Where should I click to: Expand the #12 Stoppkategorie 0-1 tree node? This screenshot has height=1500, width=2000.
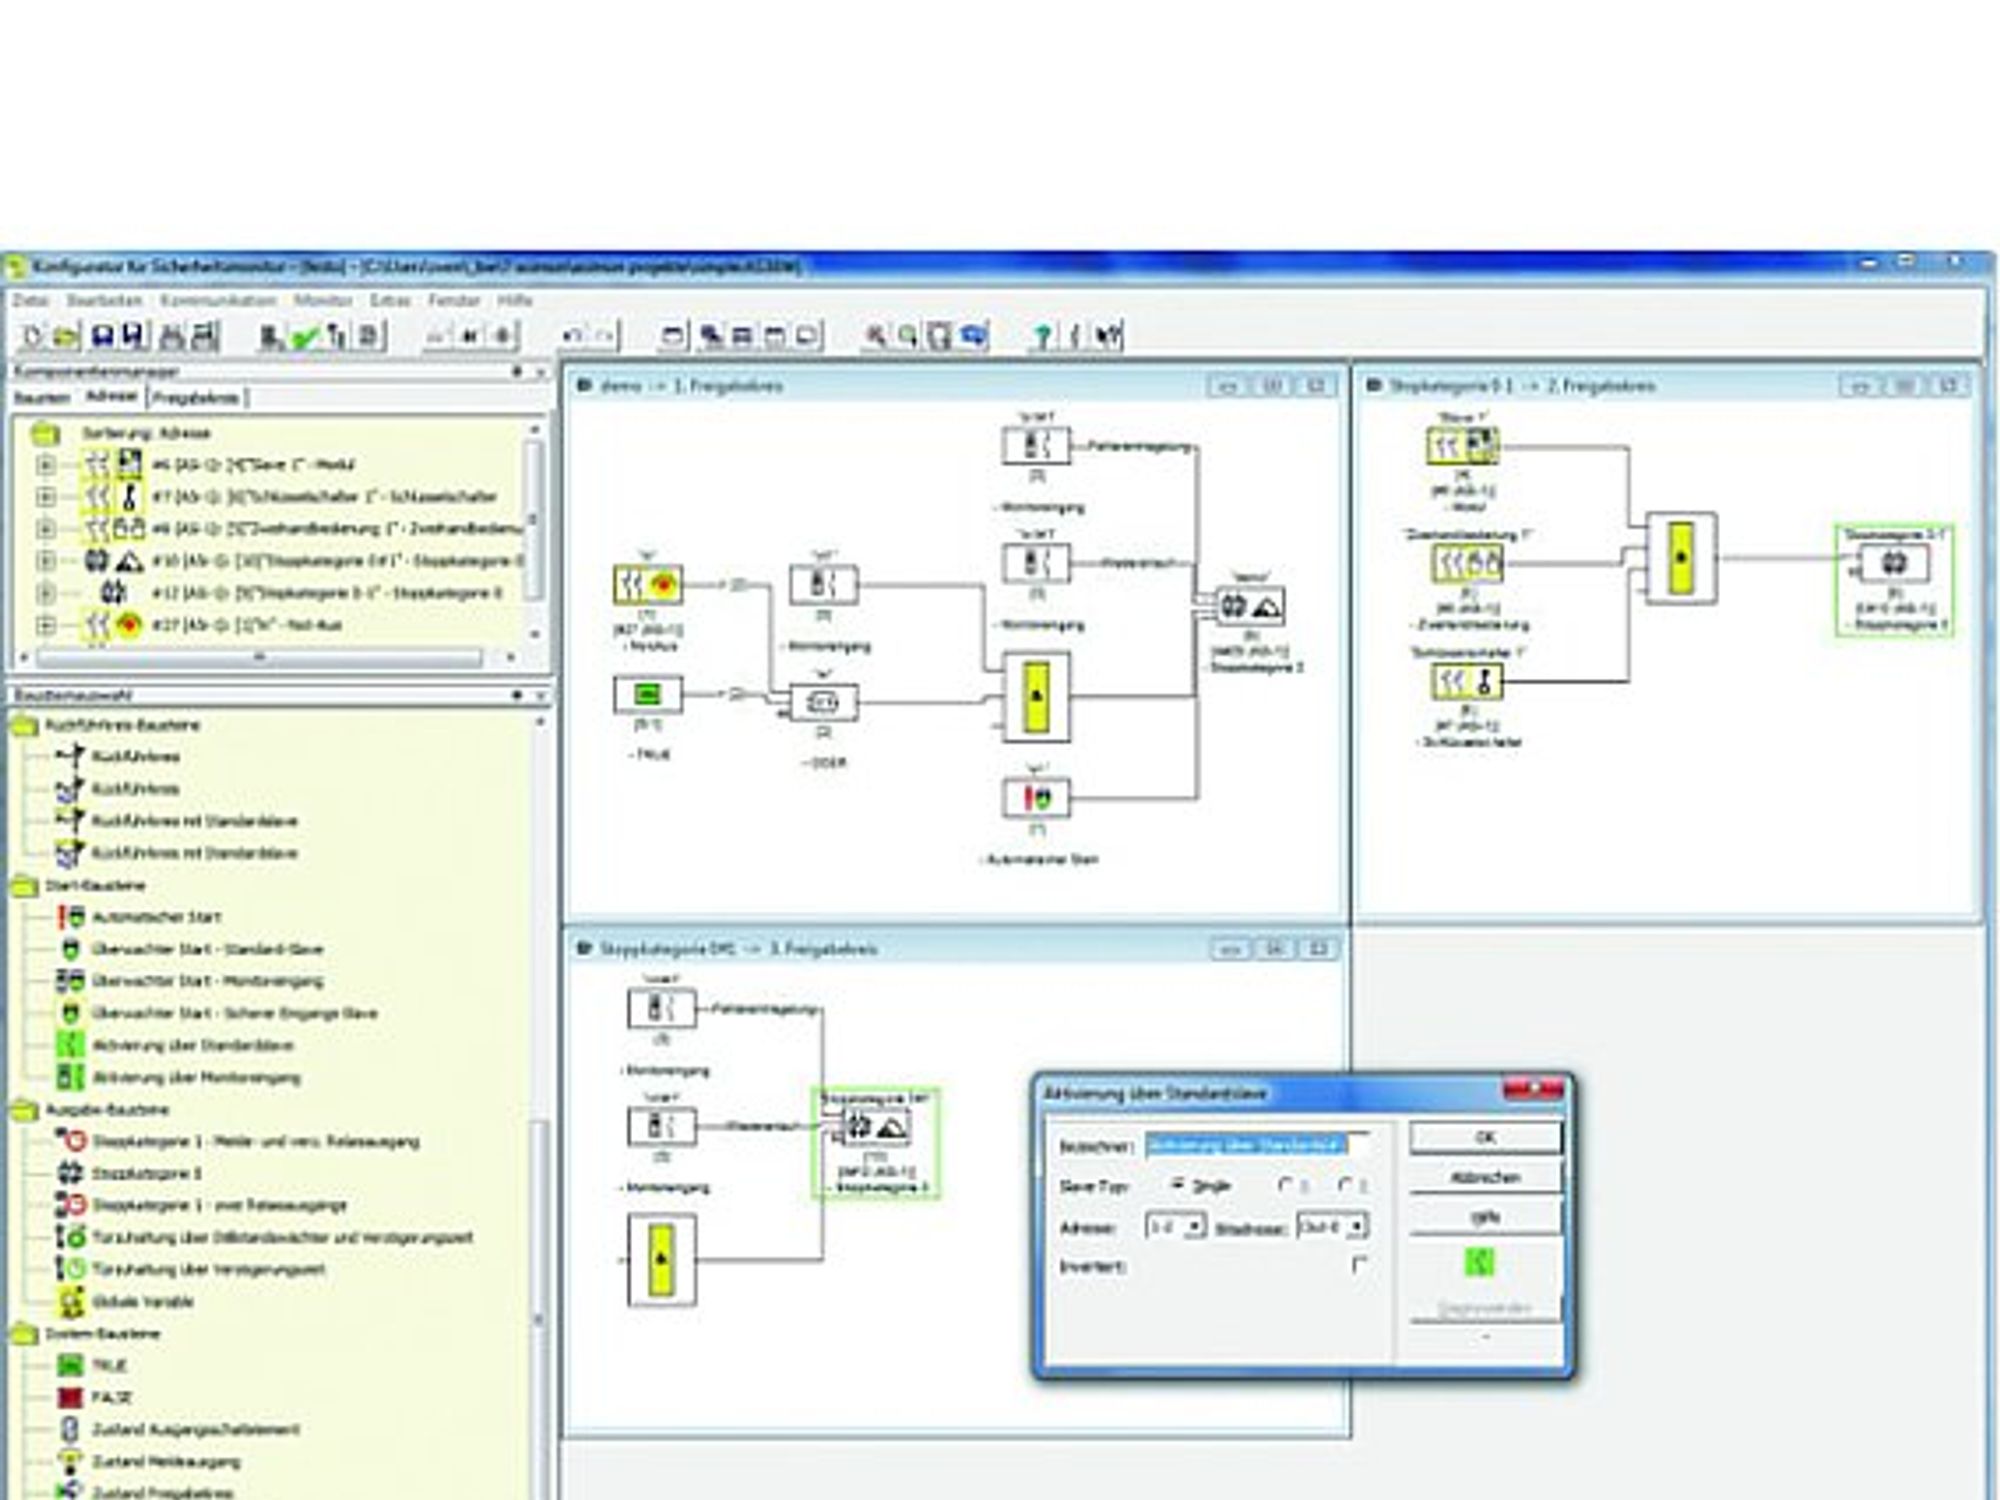[45, 593]
